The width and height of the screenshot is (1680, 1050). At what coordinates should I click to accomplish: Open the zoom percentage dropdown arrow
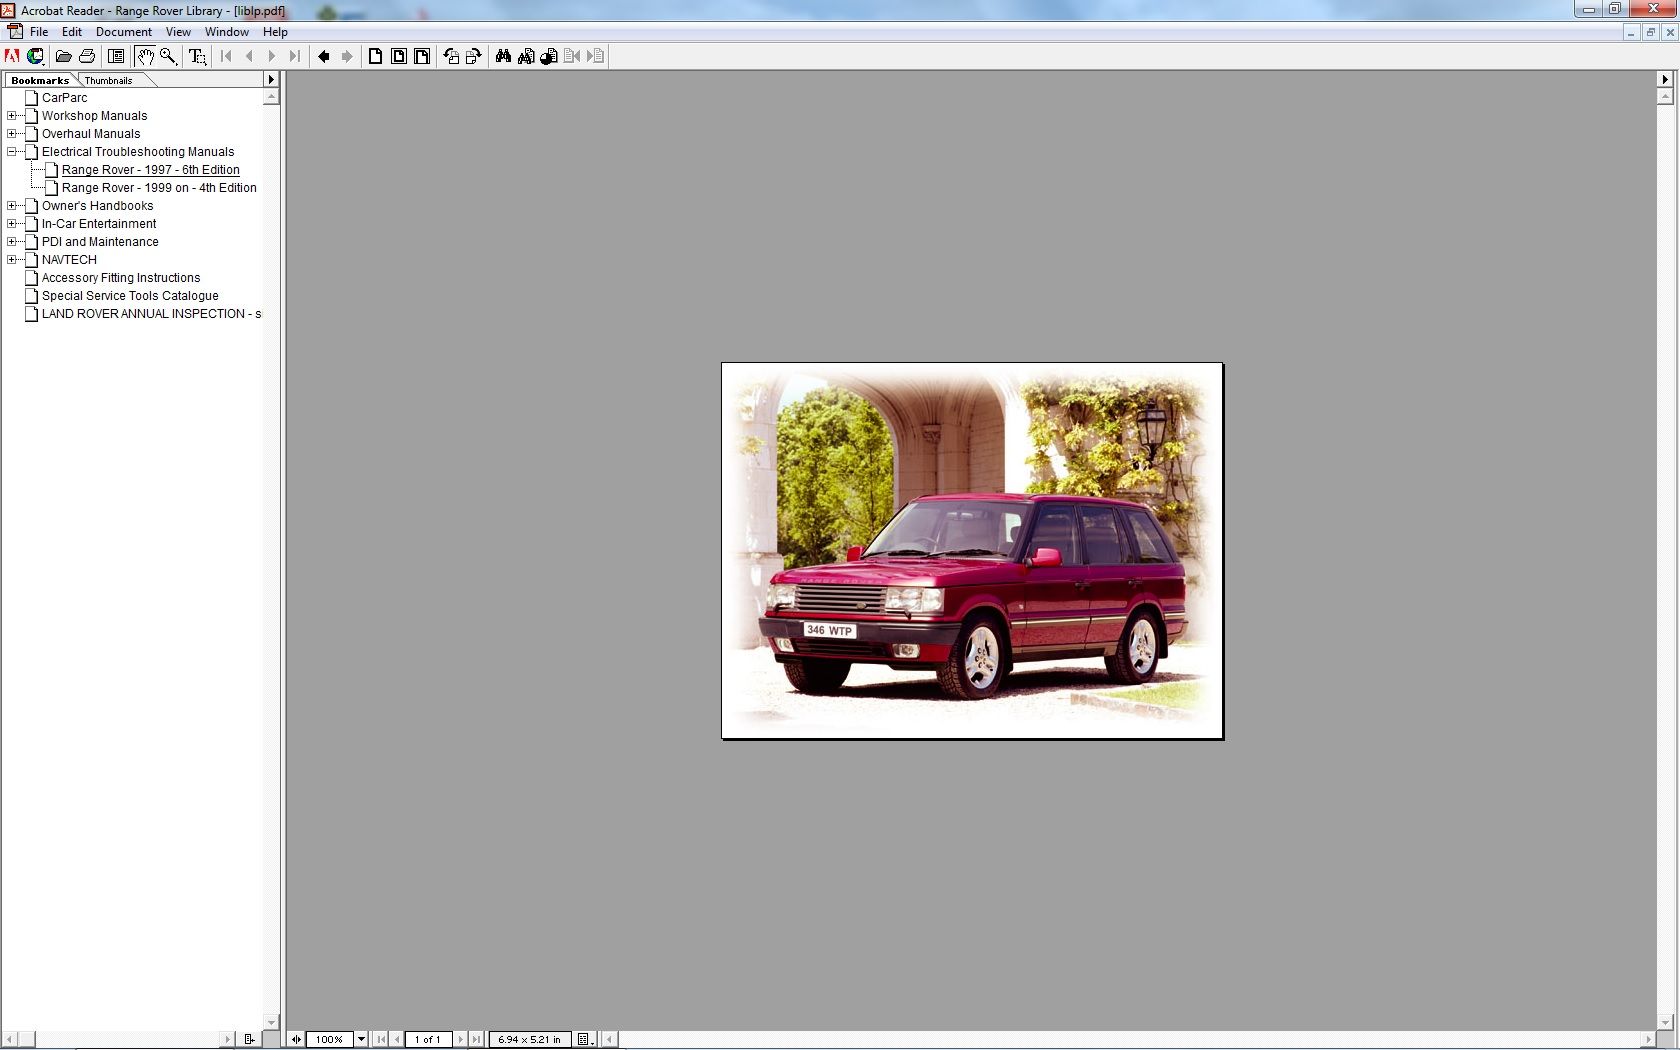coord(362,1039)
